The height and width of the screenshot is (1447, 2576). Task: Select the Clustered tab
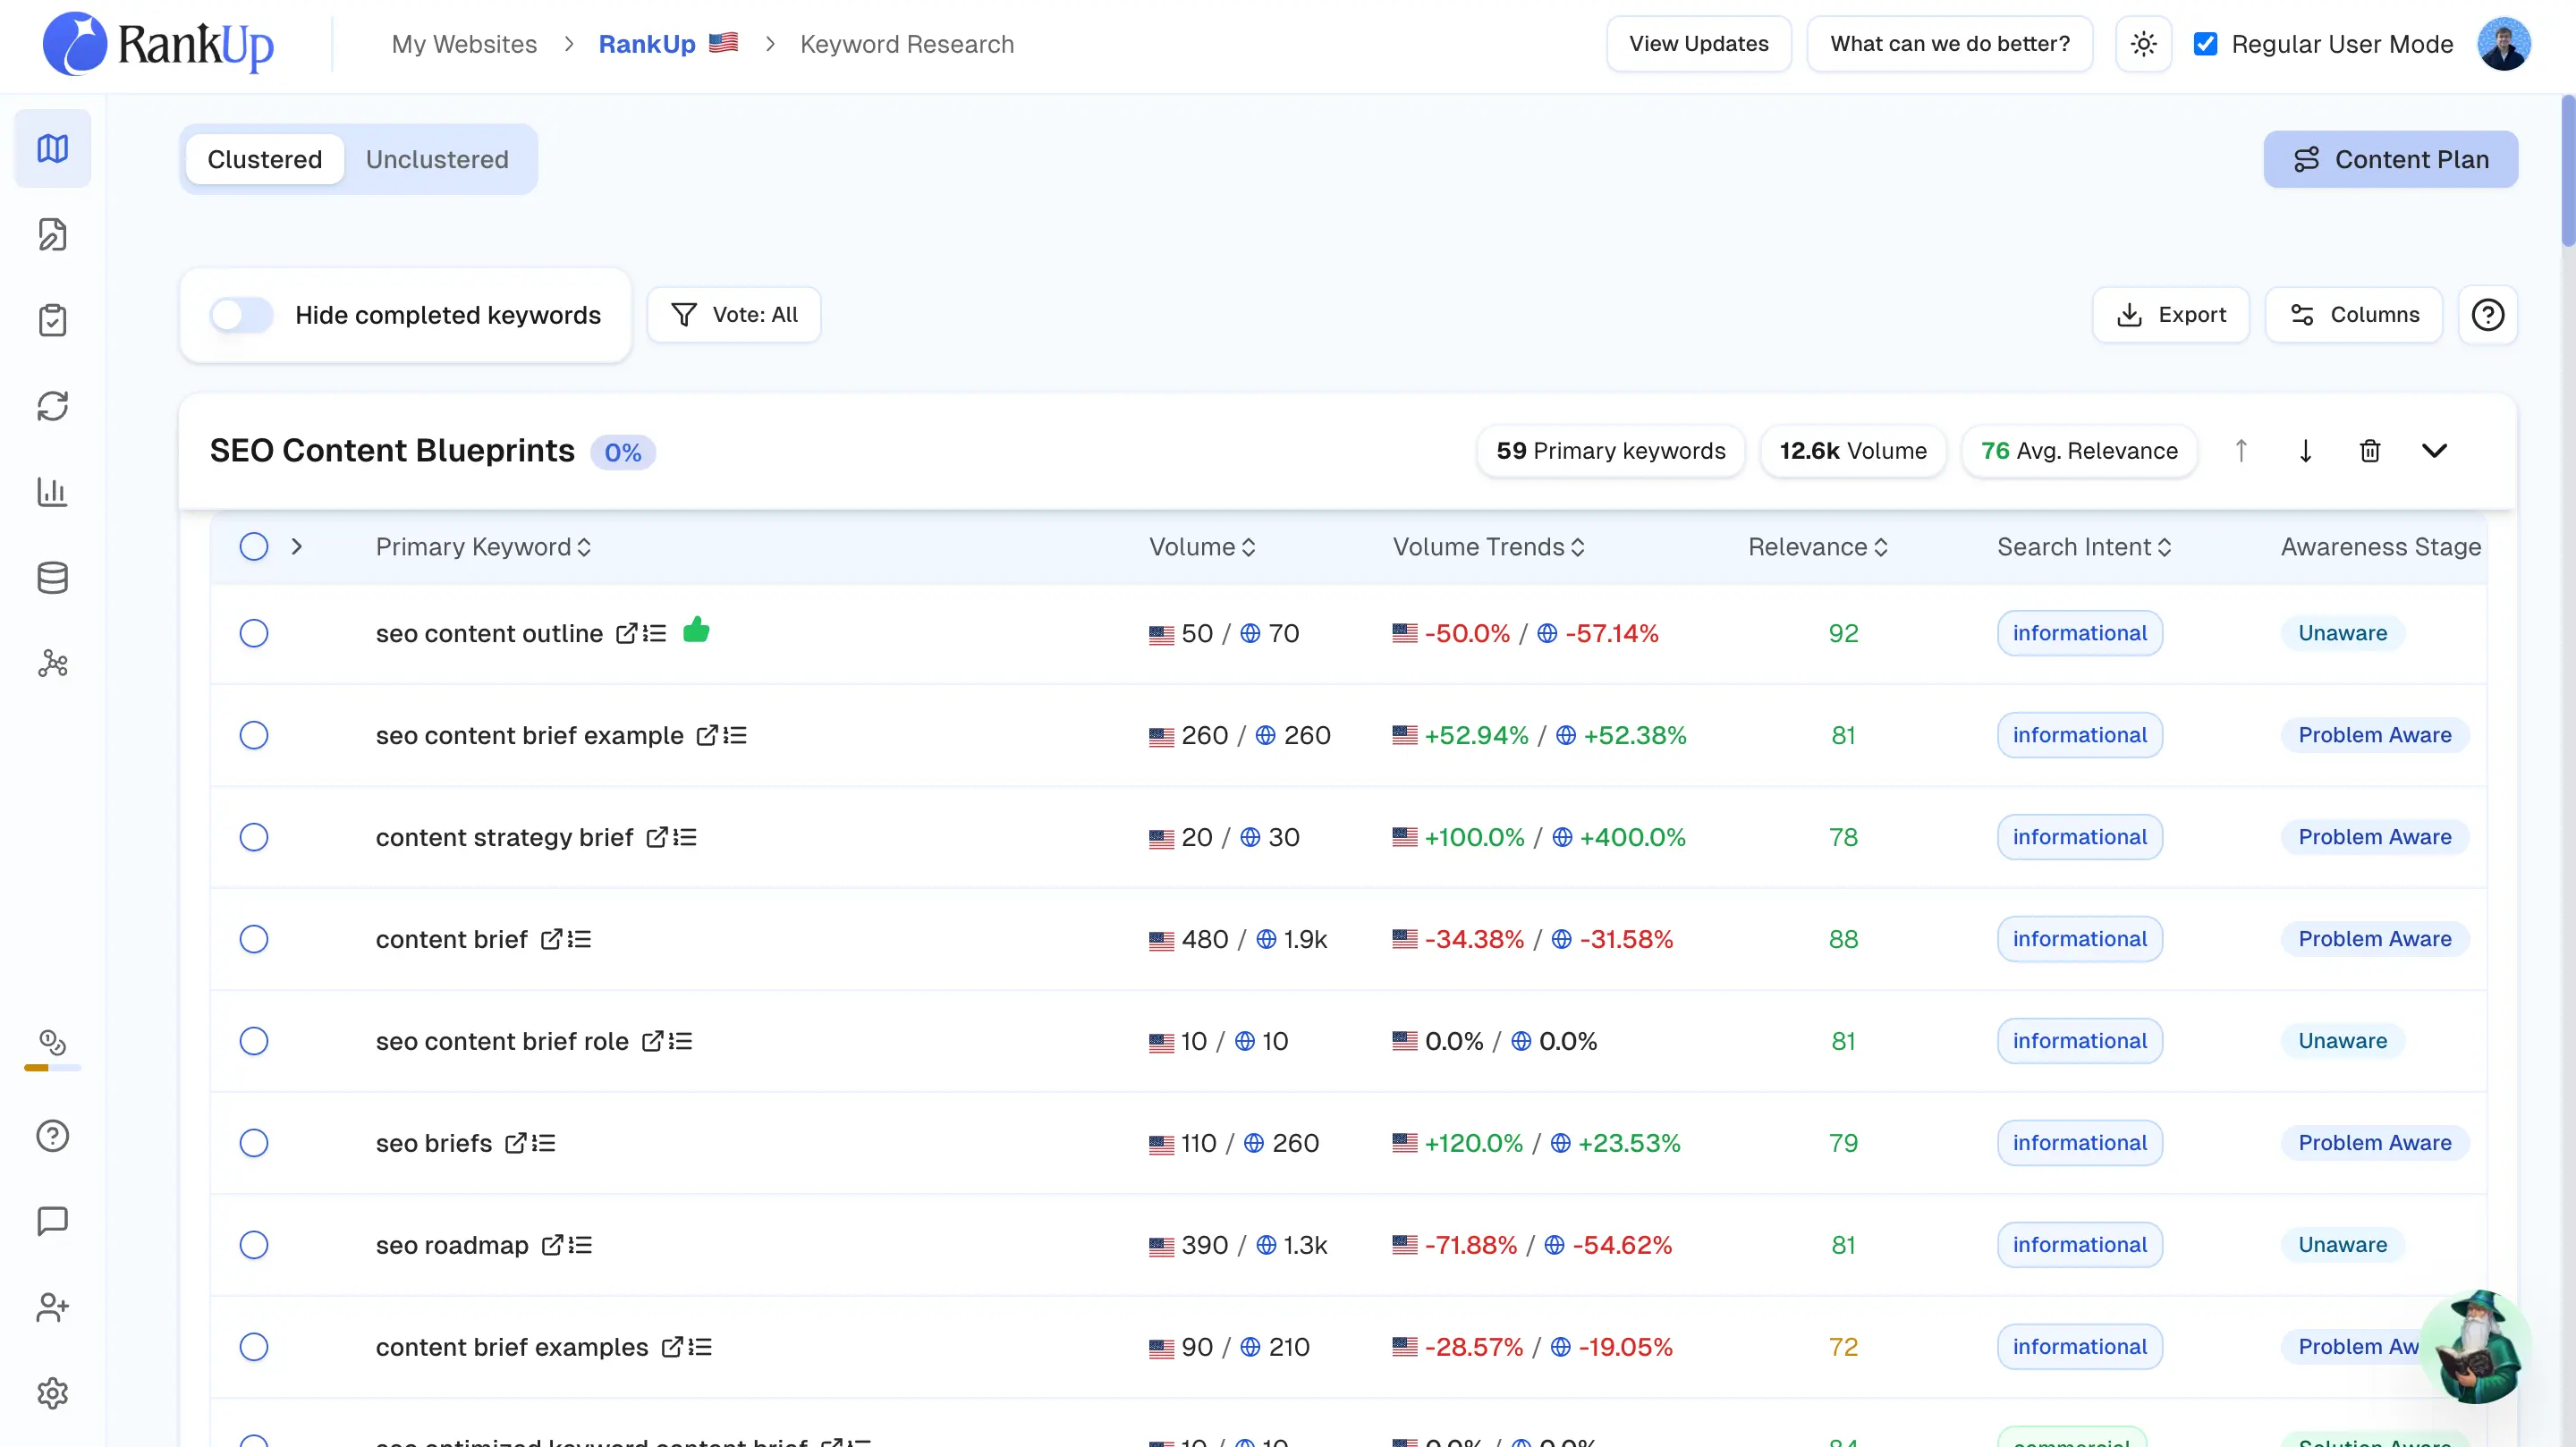click(x=265, y=159)
